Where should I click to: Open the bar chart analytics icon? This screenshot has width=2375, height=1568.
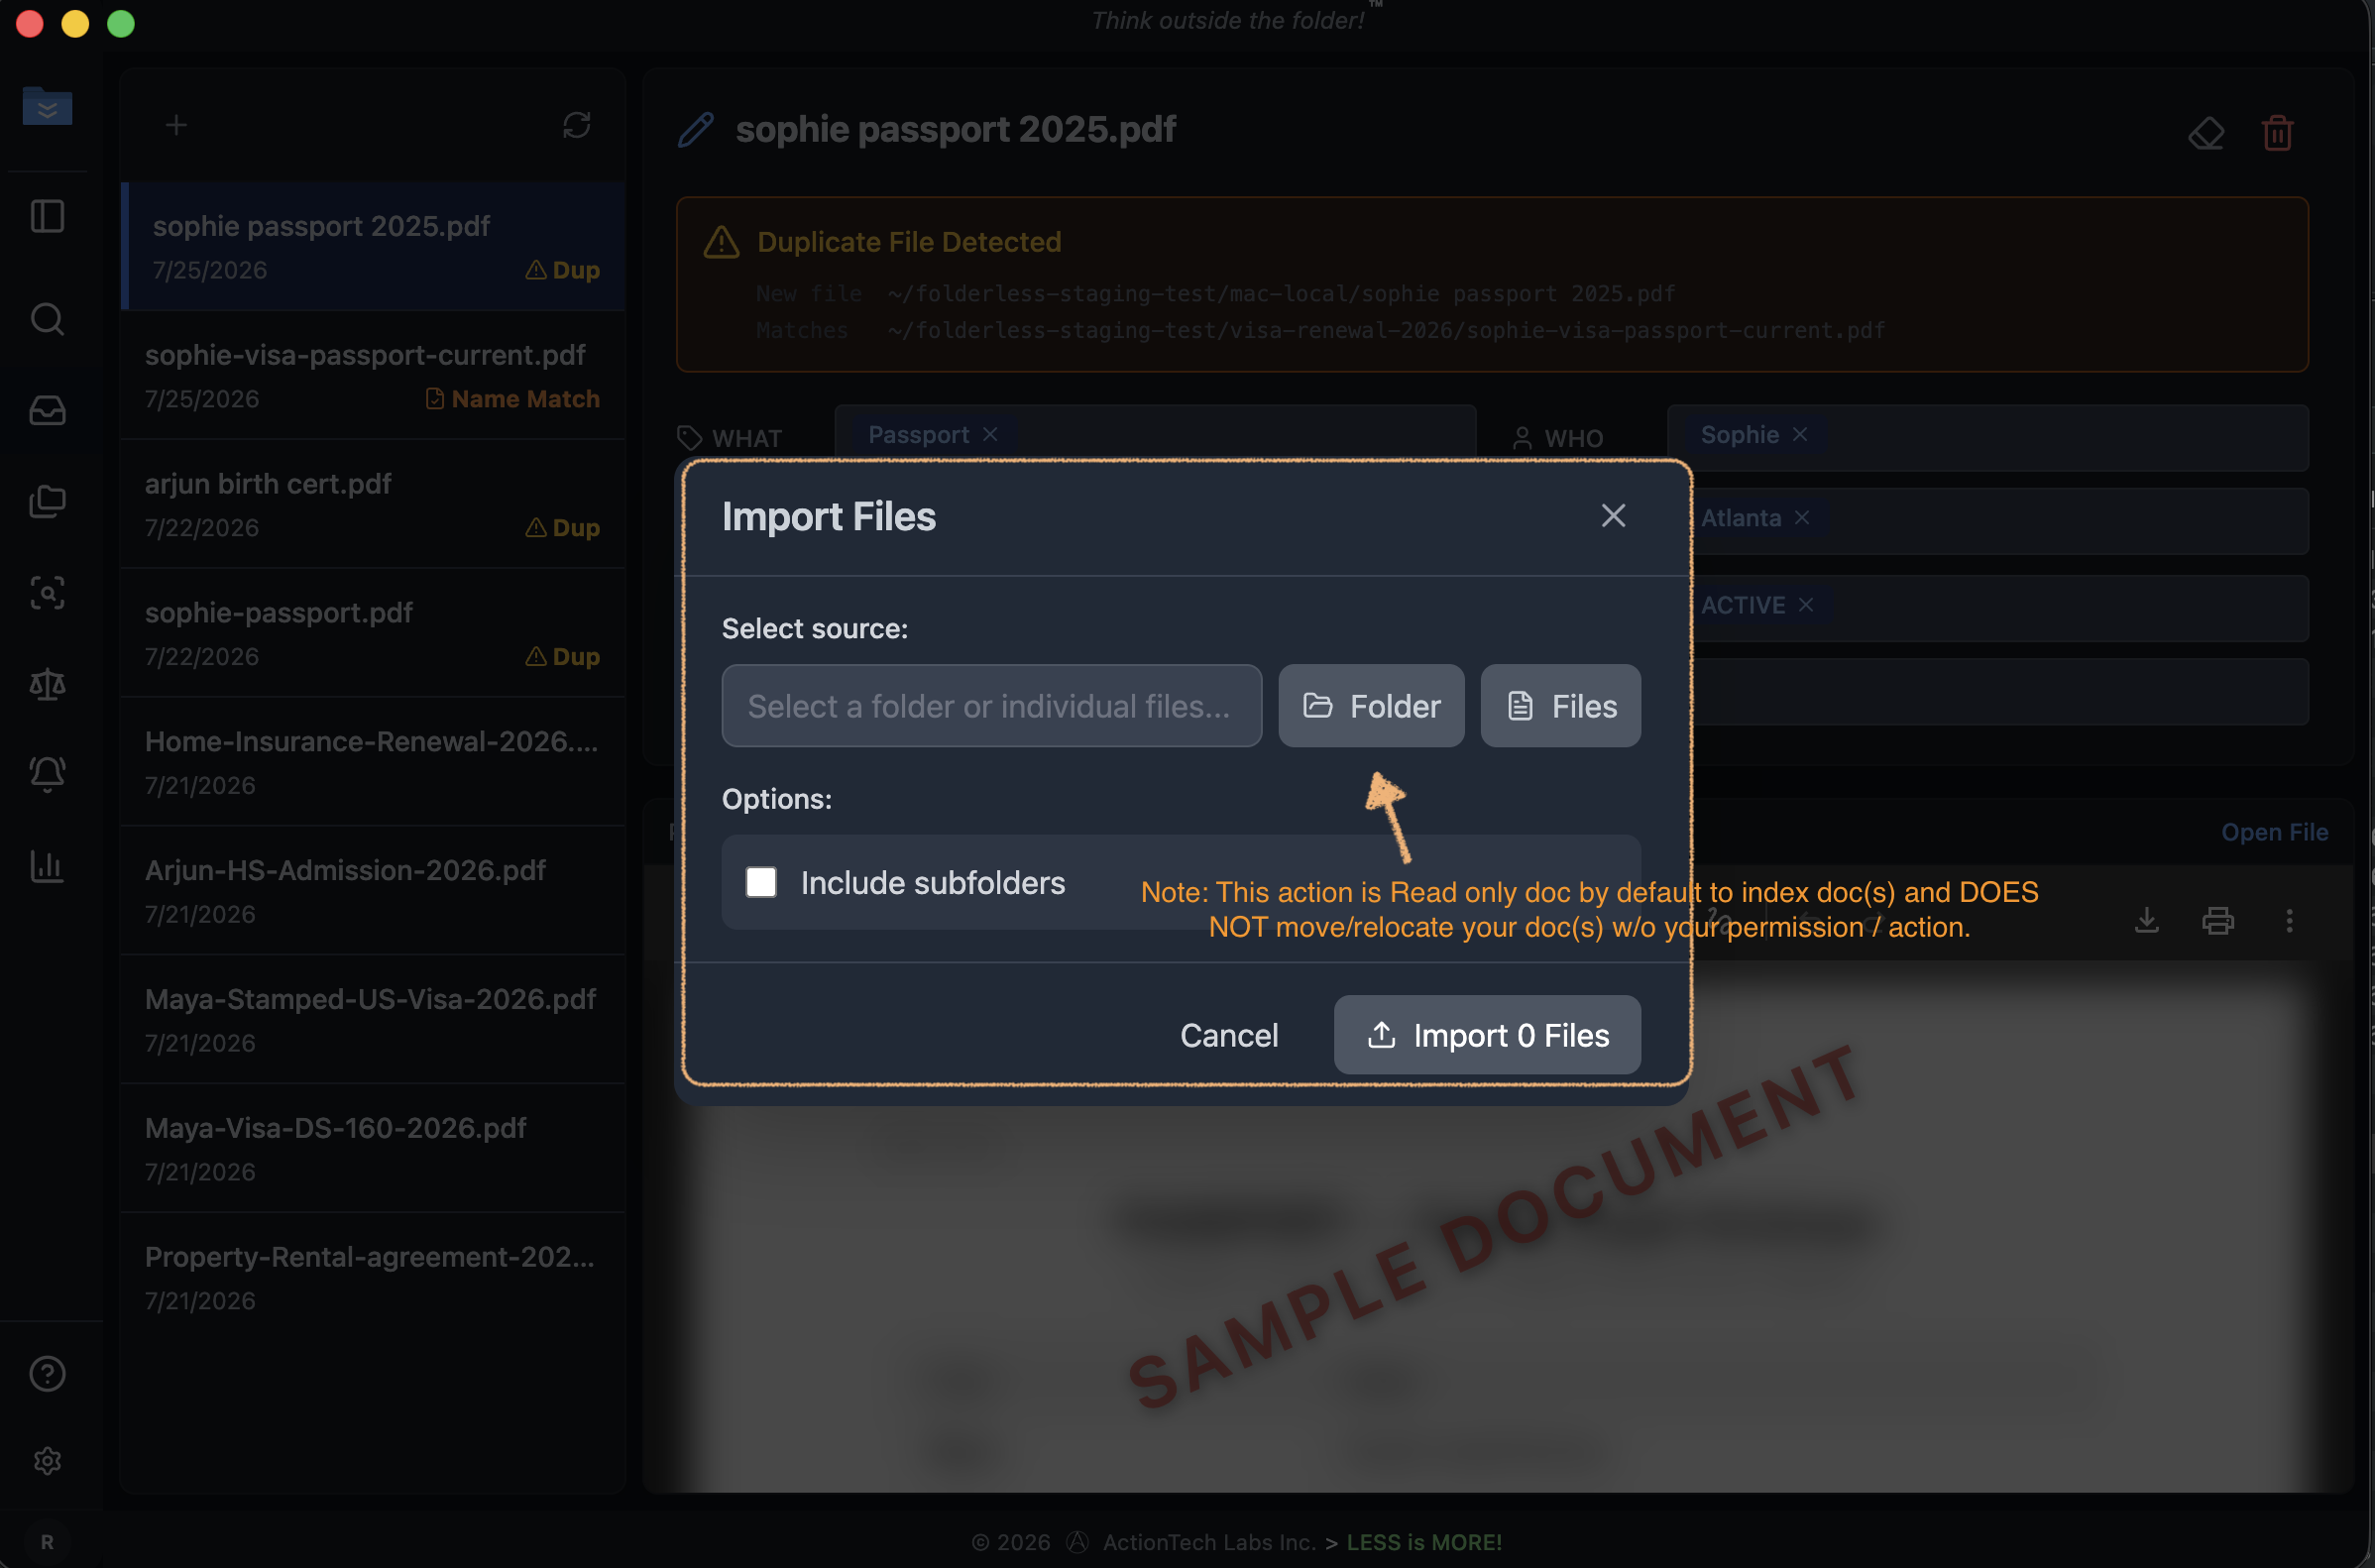coord(47,866)
